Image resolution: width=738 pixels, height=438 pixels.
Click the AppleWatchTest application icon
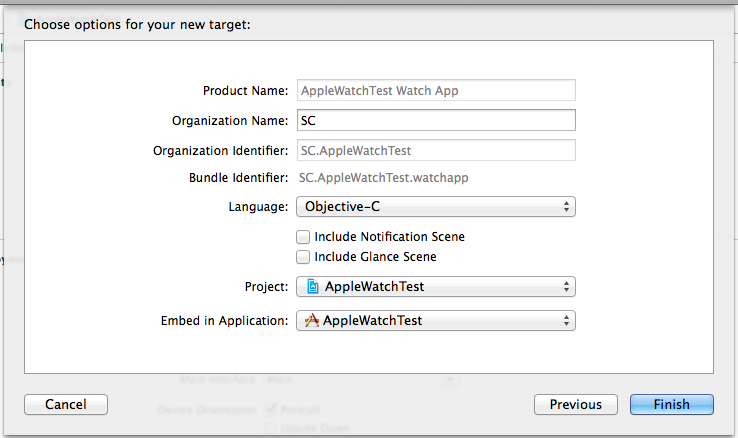pos(312,321)
